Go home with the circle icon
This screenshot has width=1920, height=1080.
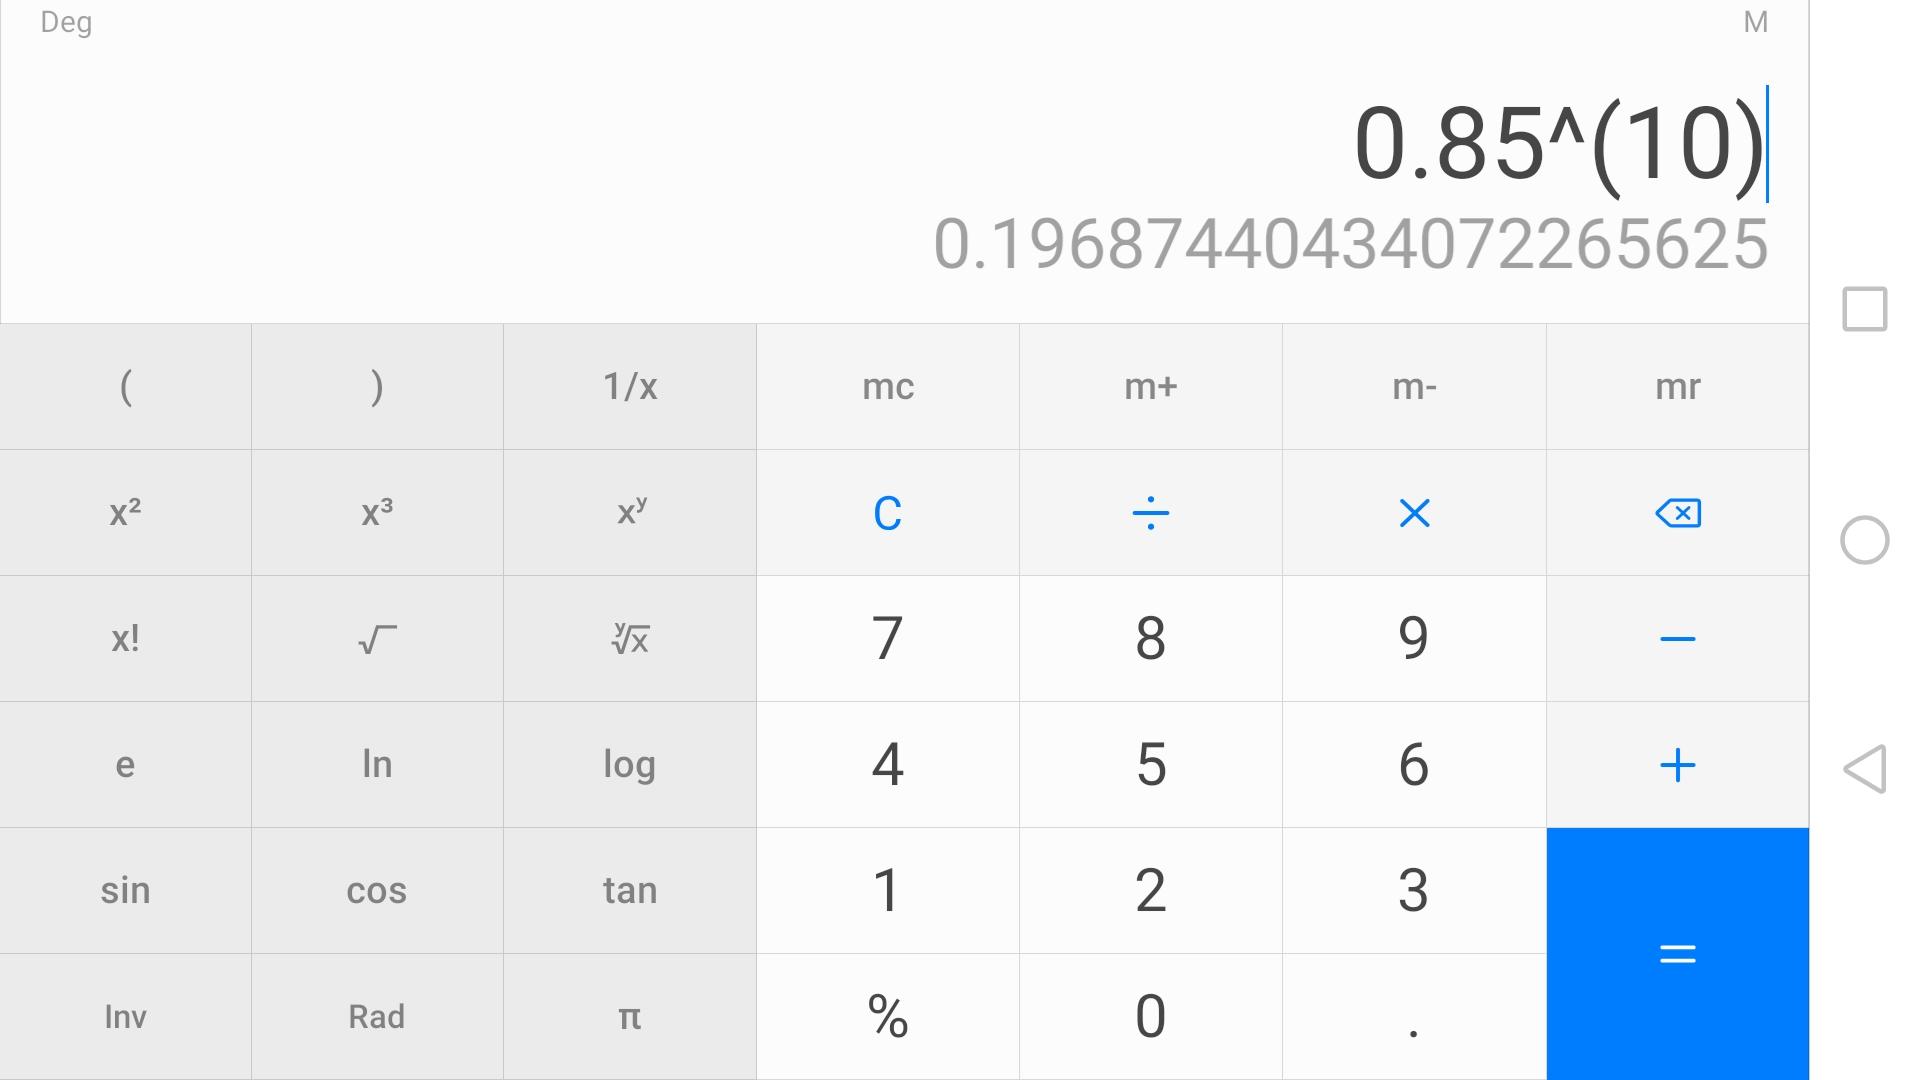[1864, 540]
